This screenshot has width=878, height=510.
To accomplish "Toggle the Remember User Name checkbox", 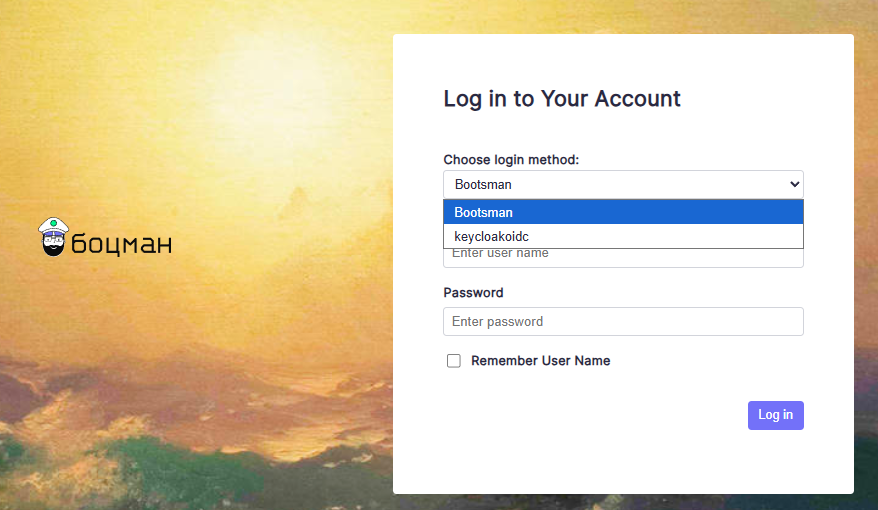I will click(x=454, y=361).
